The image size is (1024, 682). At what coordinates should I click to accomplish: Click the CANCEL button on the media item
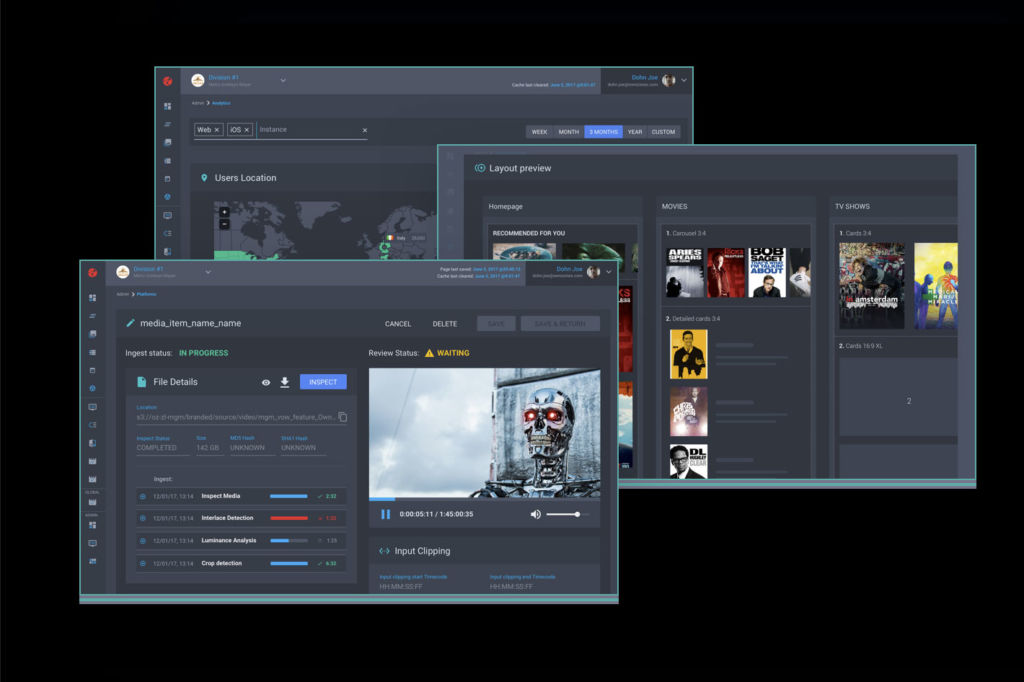coord(398,324)
